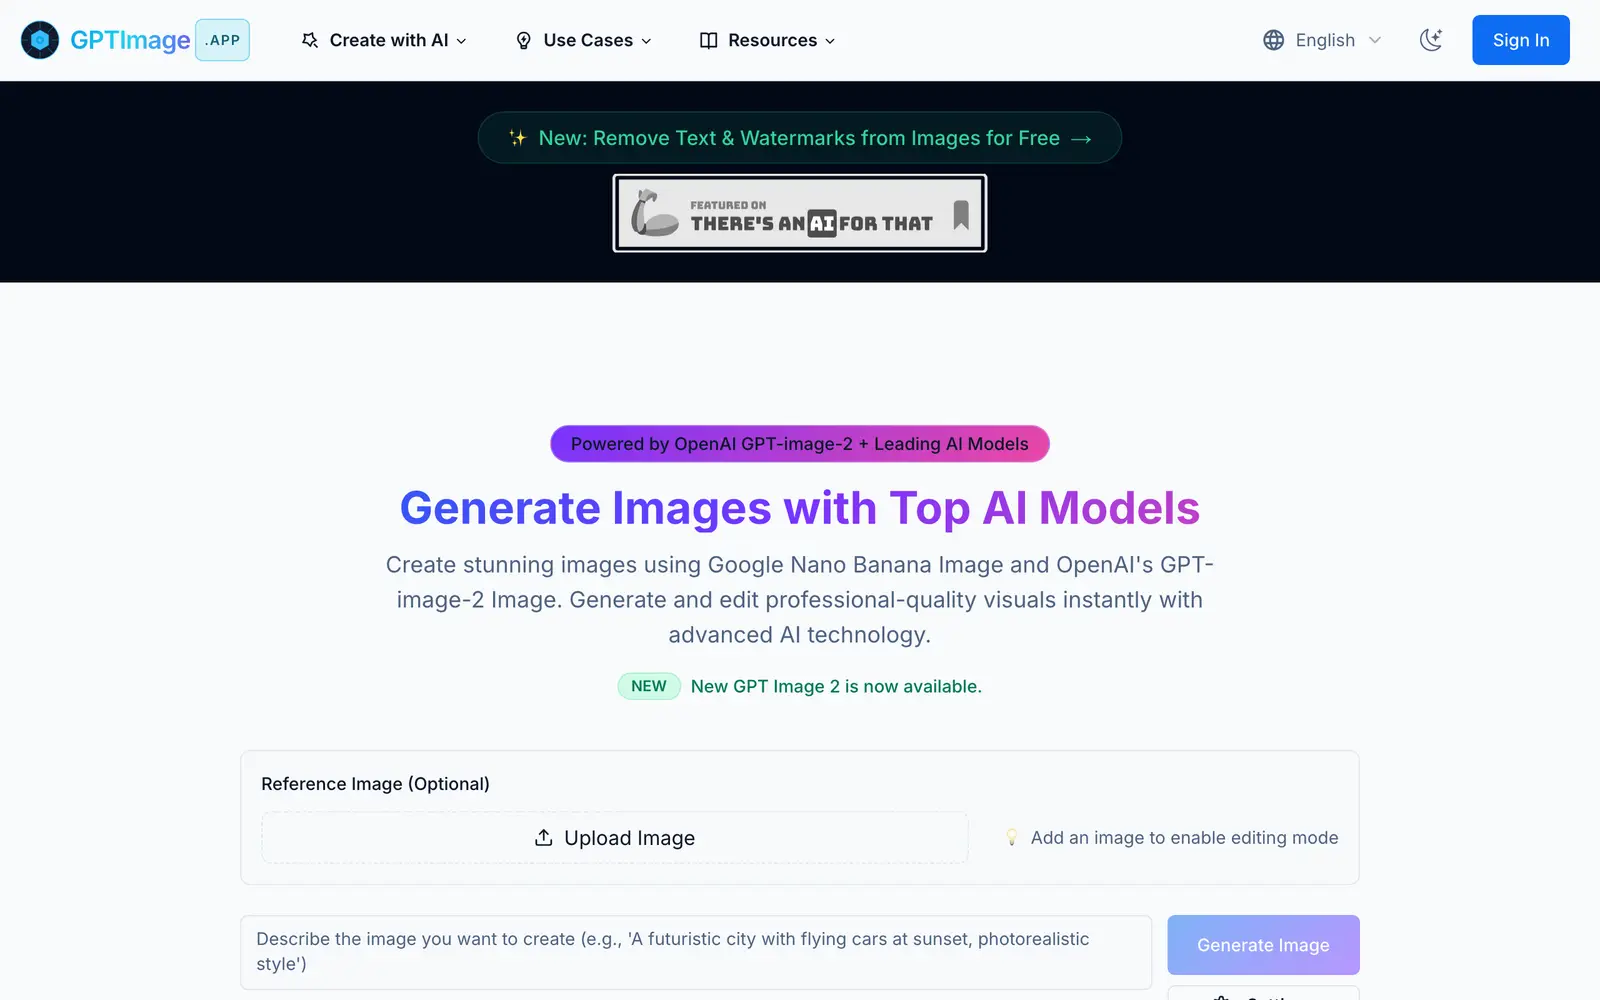
Task: Click the flexing arm icon on featured badge
Action: [x=654, y=213]
